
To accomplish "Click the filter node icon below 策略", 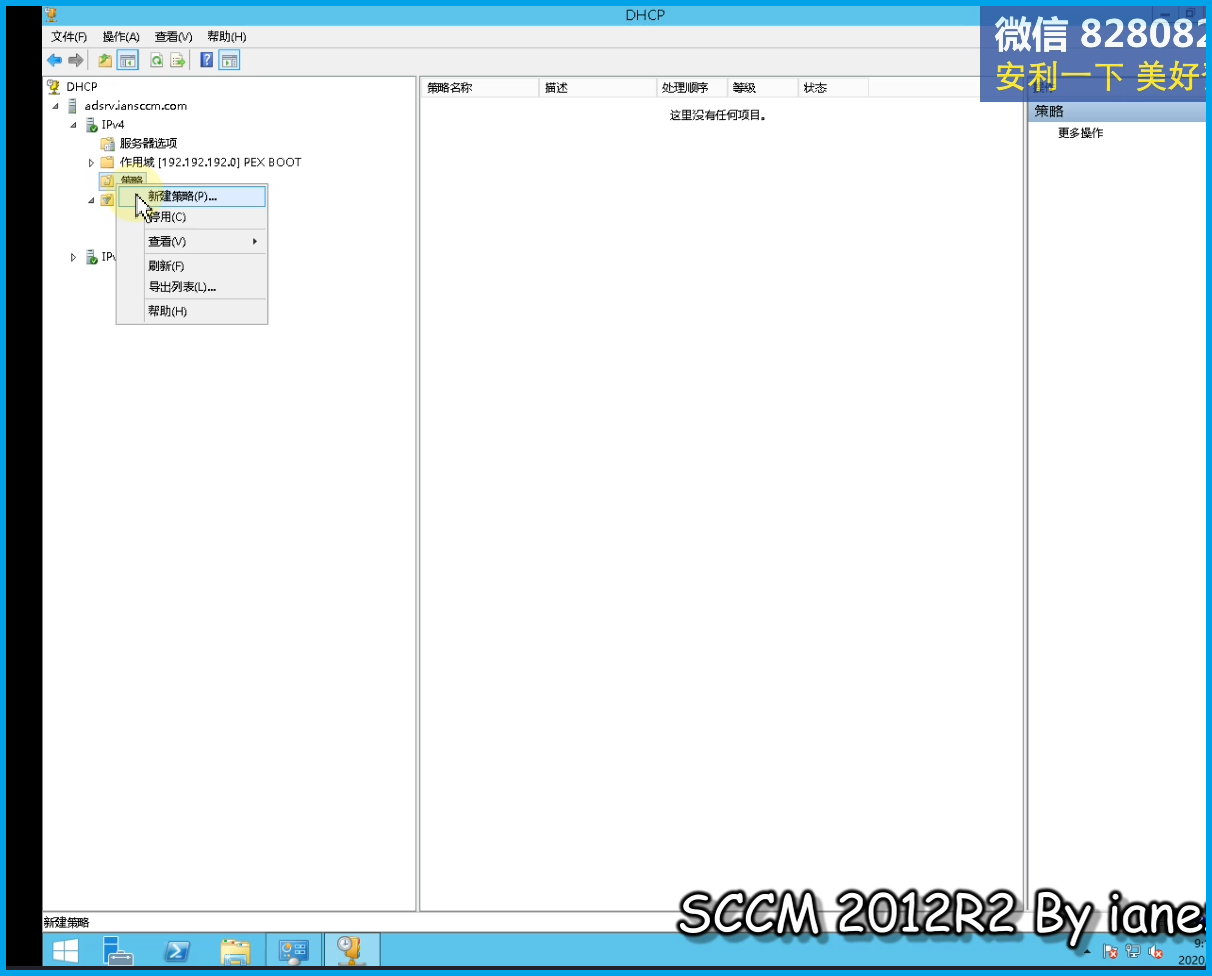I will (107, 200).
